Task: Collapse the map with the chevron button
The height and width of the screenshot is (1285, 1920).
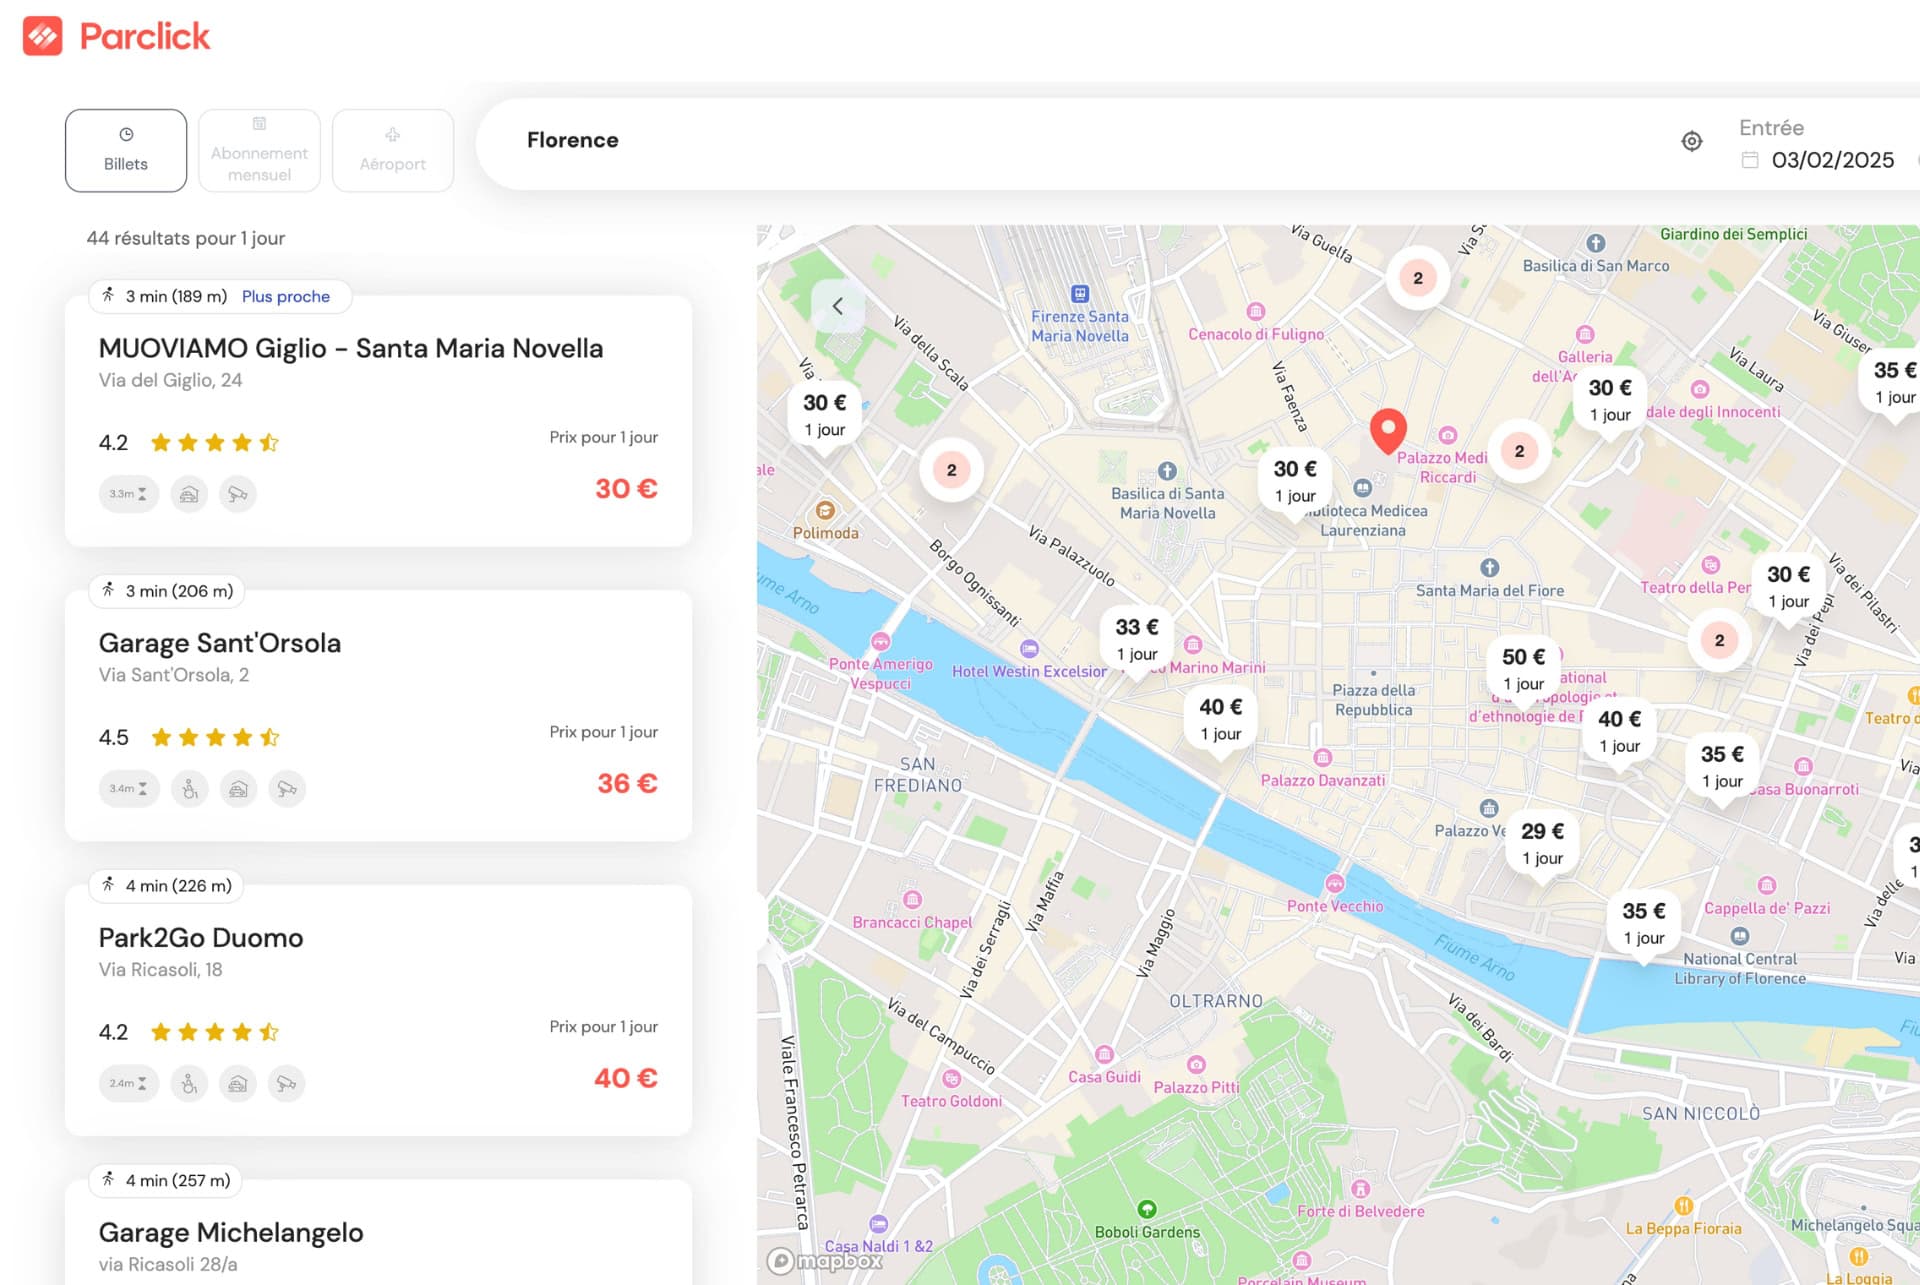Action: point(838,306)
